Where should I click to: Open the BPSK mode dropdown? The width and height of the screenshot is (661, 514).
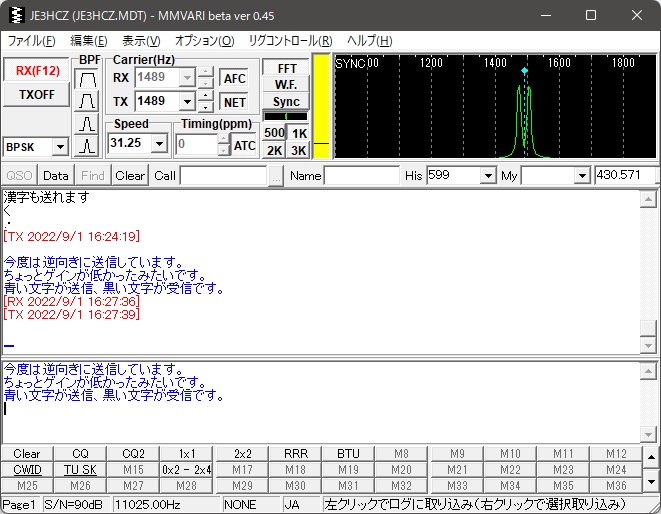coord(59,147)
